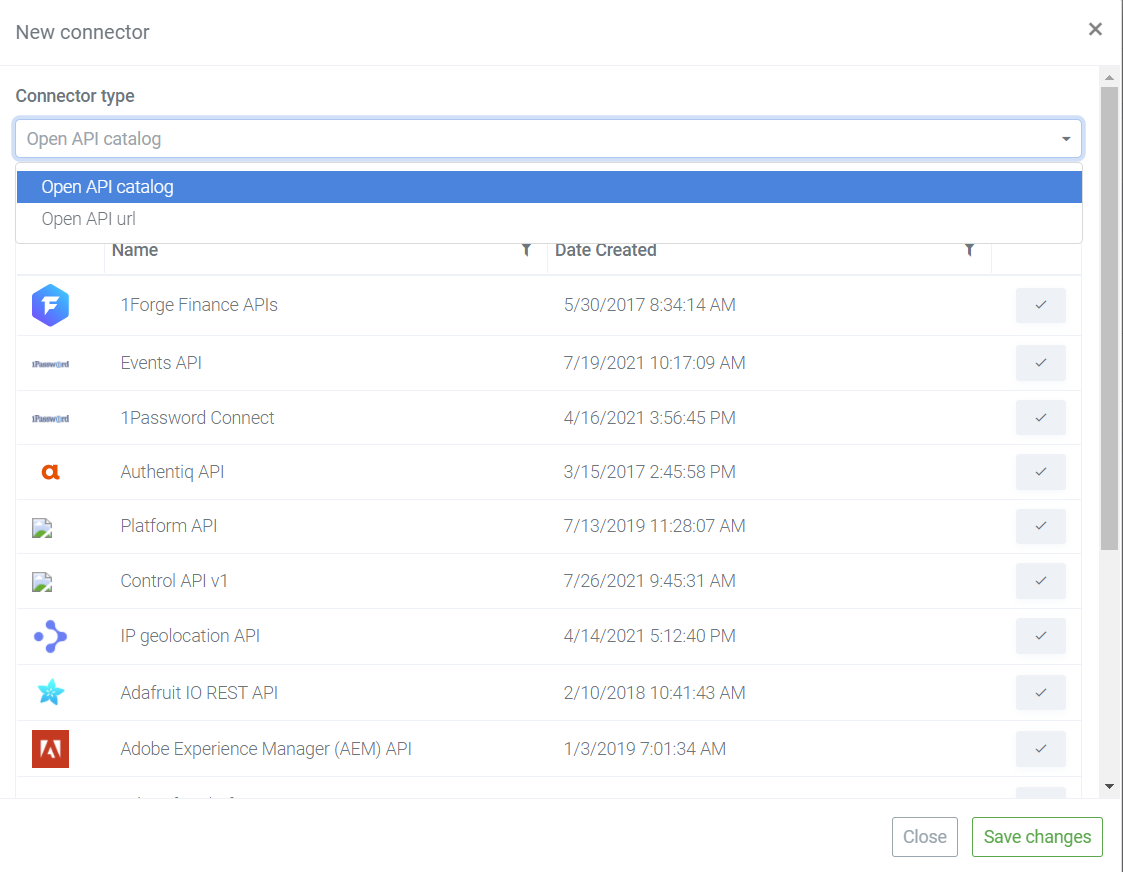Click the date 7/19/2021 10:17:09 AM
This screenshot has width=1123, height=872.
(655, 363)
